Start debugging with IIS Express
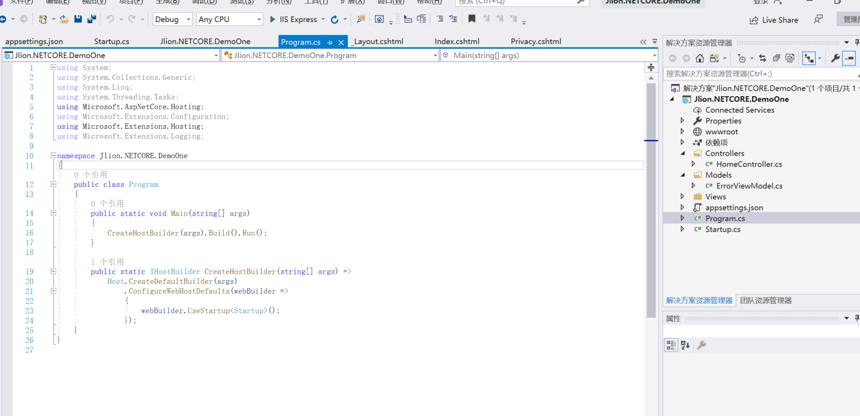This screenshot has height=416, width=860. click(x=293, y=19)
